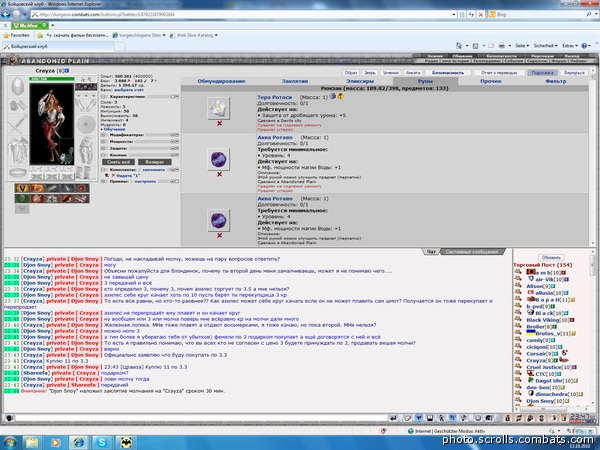This screenshot has width=600, height=450.
Task: Click the clock icon in chat bar
Action: 478,418
